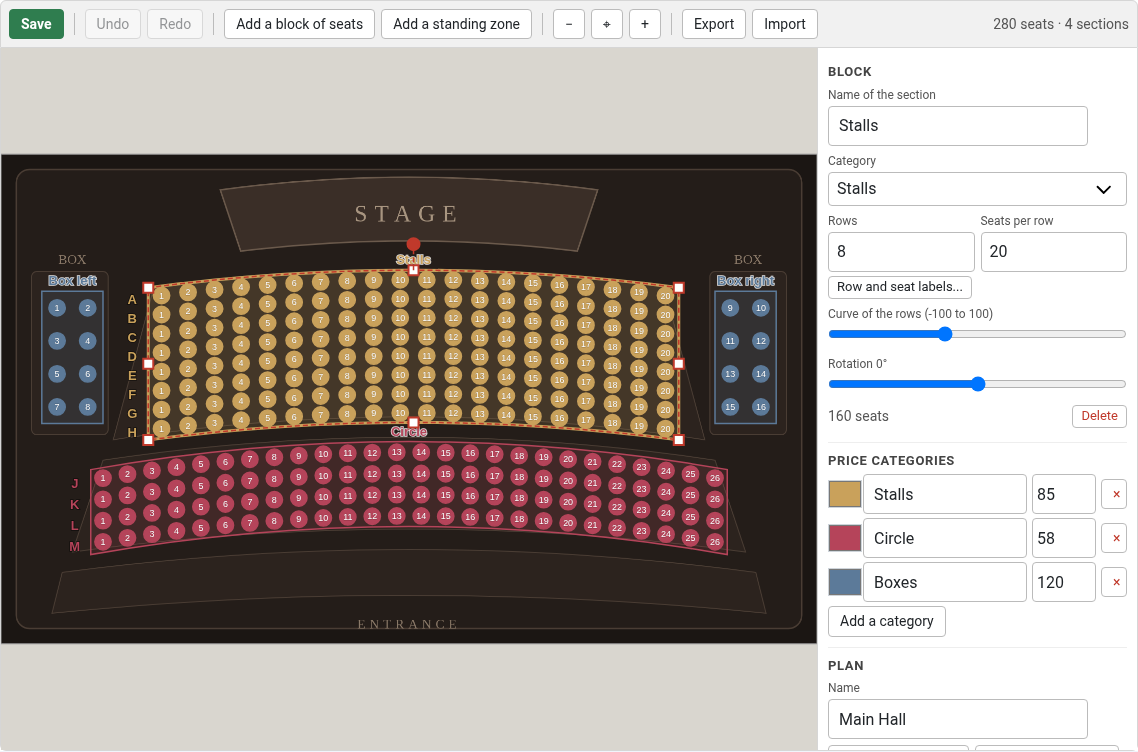Click the top-right selection handle of Stalls
Screen dimensions: 1138x752
click(x=679, y=288)
